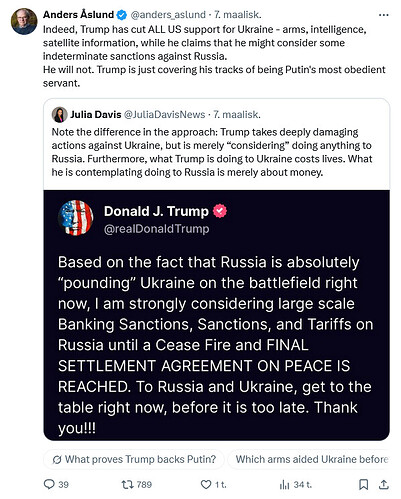Visit the @anders_aslund handle link
Viewport: 401px width, 499px height.
168,15
